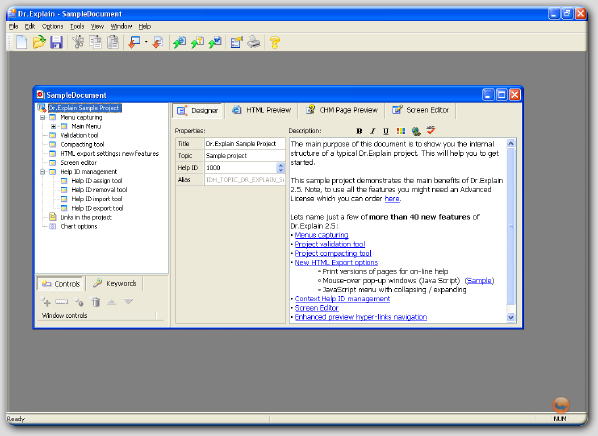Click the insert hyperlink globe icon
598x436 pixels.
click(x=416, y=131)
